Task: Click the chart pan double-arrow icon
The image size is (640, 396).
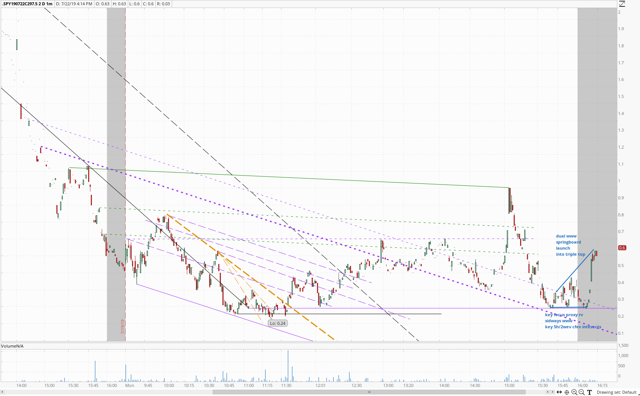Action: [x=560, y=392]
